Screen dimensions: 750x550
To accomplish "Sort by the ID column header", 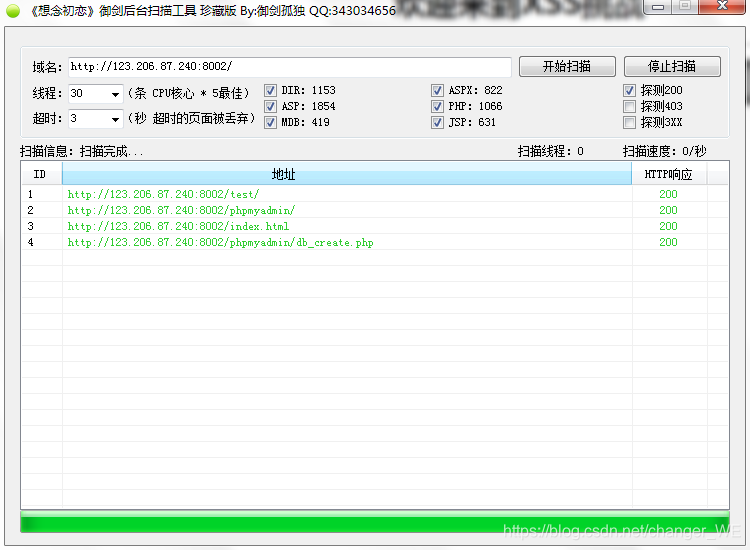I will 42,174.
